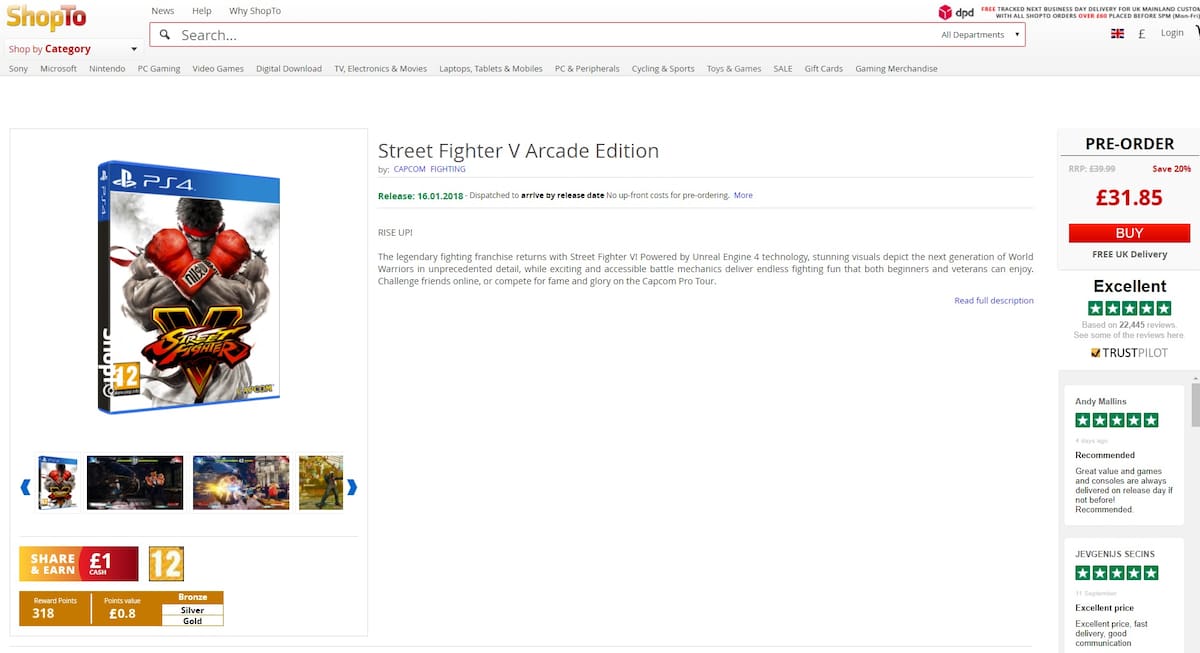Open PC & Peripherals category
Screen dimensions: 1200x653
[x=587, y=69]
